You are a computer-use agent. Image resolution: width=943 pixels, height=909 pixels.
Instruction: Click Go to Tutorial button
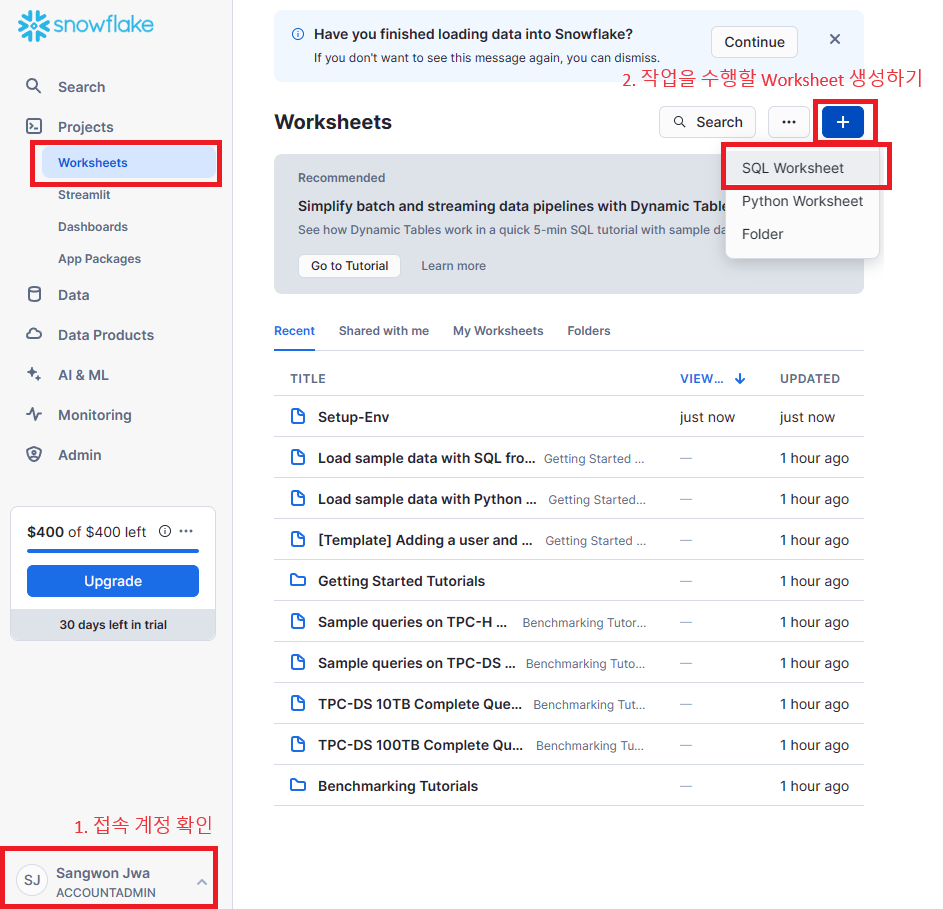[349, 266]
